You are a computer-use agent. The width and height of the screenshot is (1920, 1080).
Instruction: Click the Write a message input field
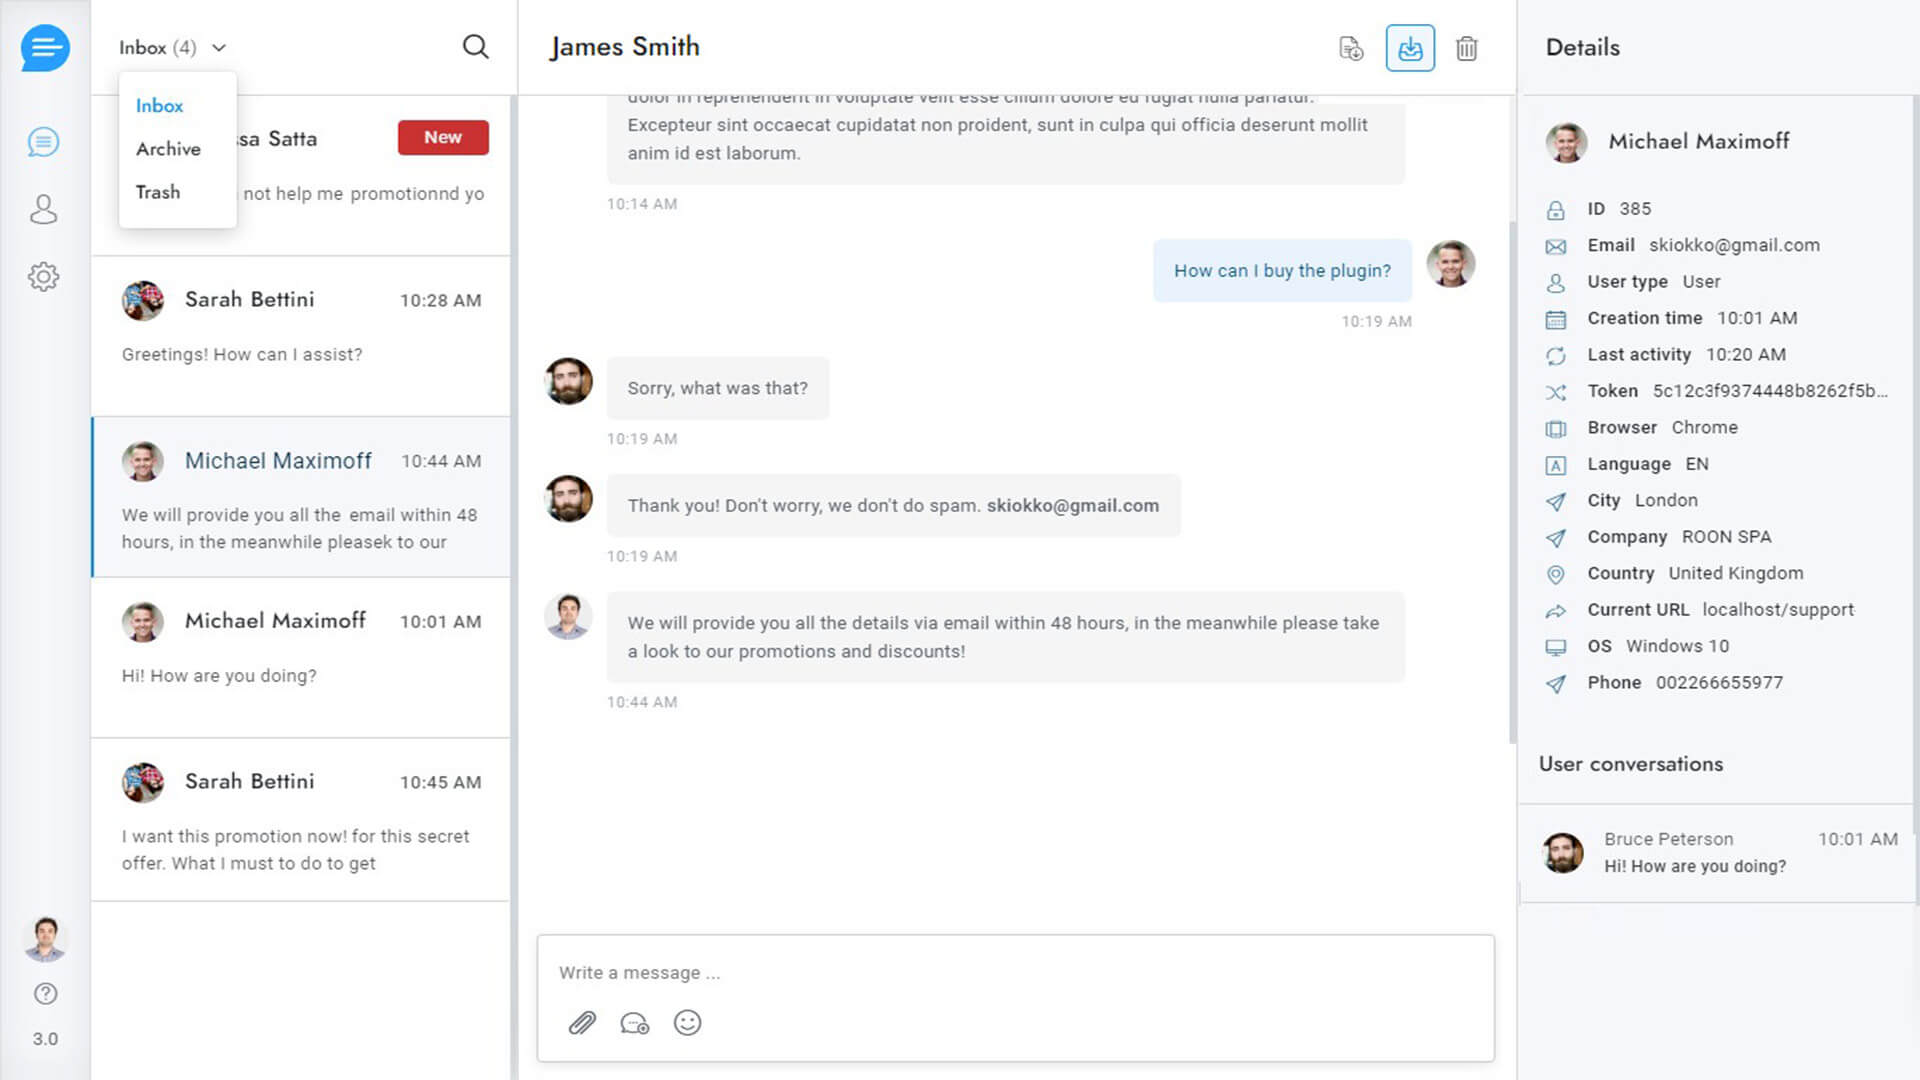(1014, 972)
